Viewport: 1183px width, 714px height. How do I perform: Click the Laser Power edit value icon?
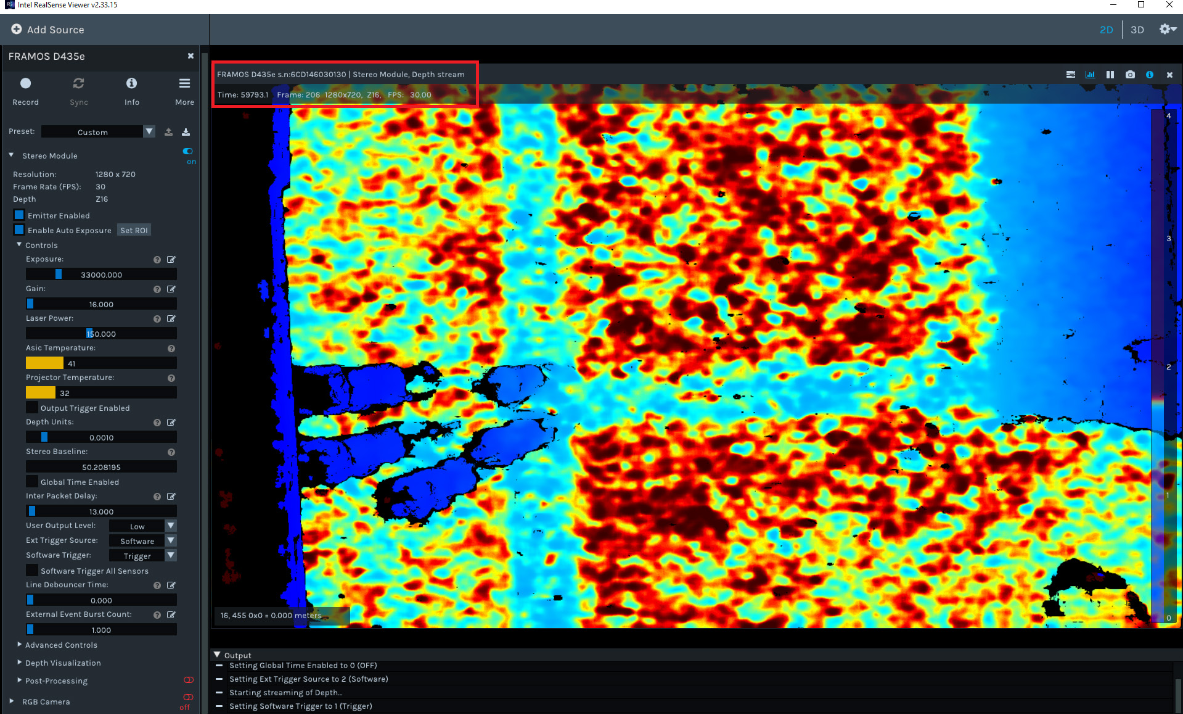click(x=171, y=319)
